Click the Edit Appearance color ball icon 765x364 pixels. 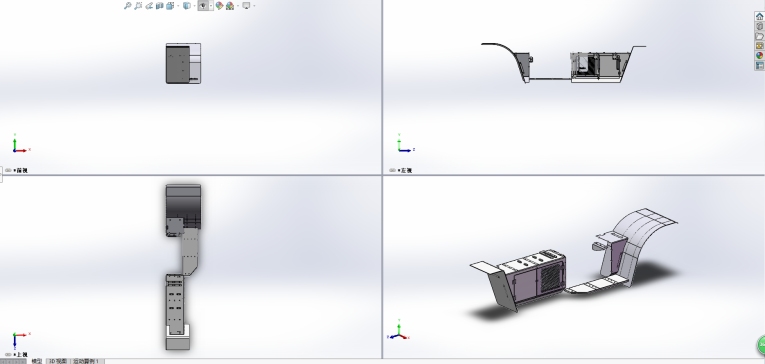pyautogui.click(x=219, y=6)
